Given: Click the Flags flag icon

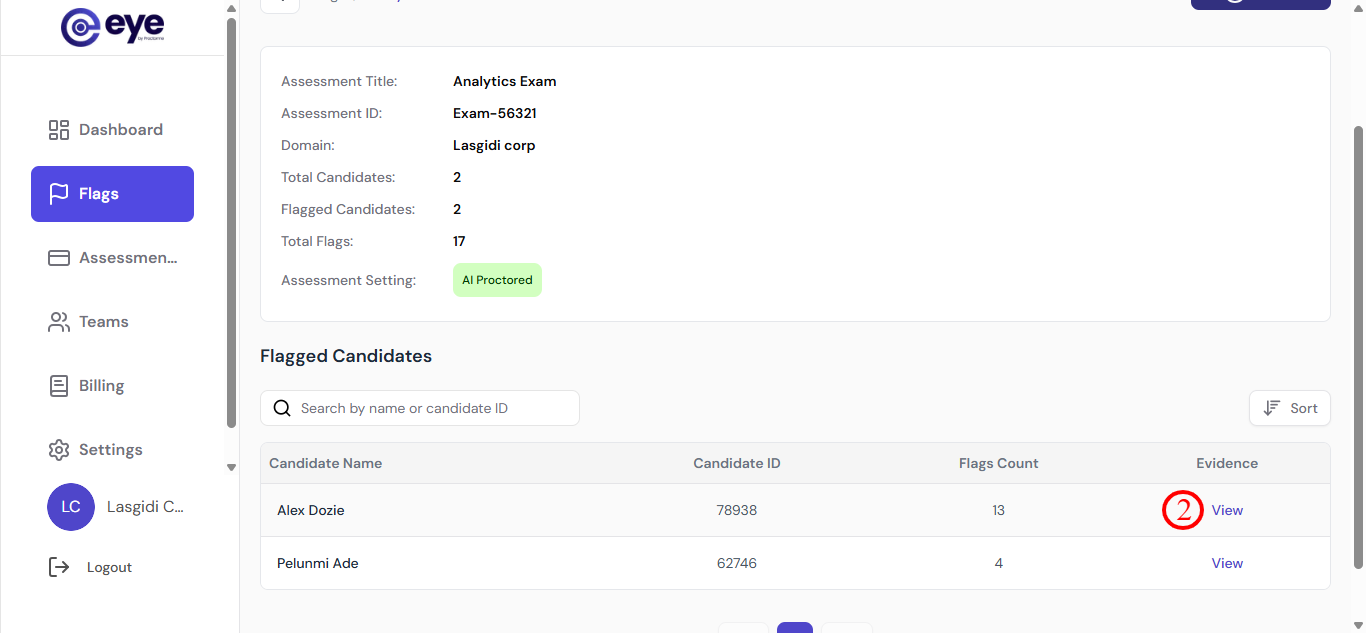Looking at the screenshot, I should [x=59, y=194].
